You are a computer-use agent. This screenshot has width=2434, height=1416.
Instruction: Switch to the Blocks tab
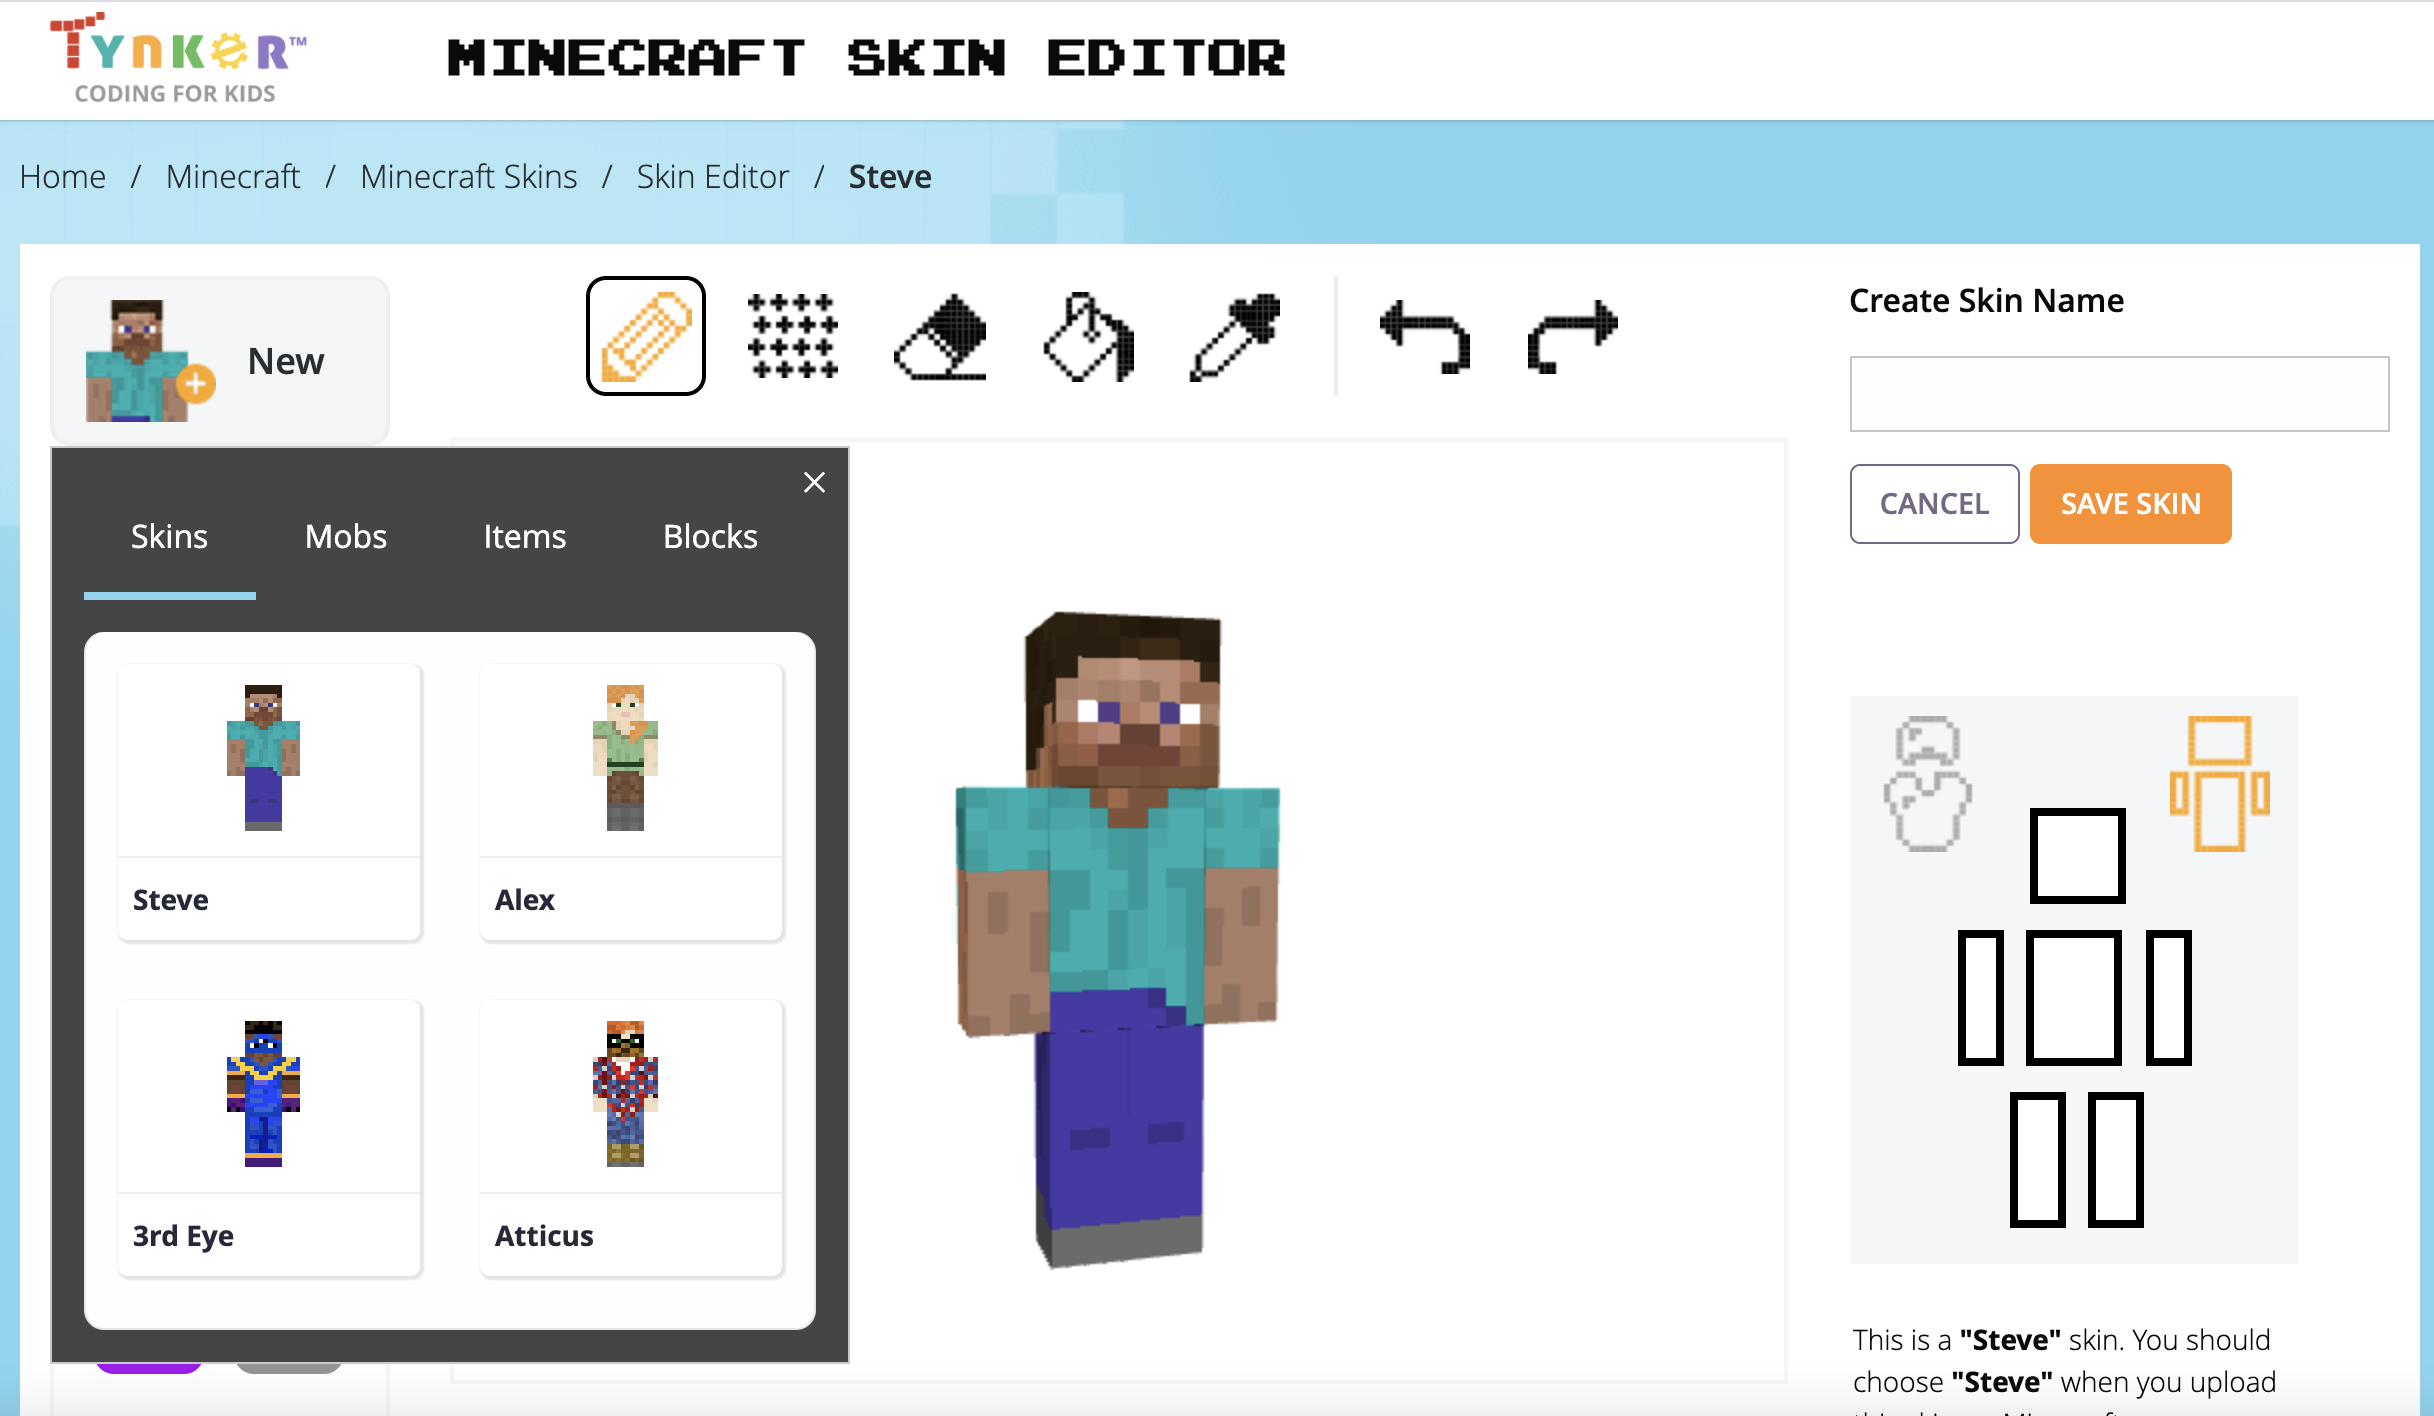tap(710, 537)
